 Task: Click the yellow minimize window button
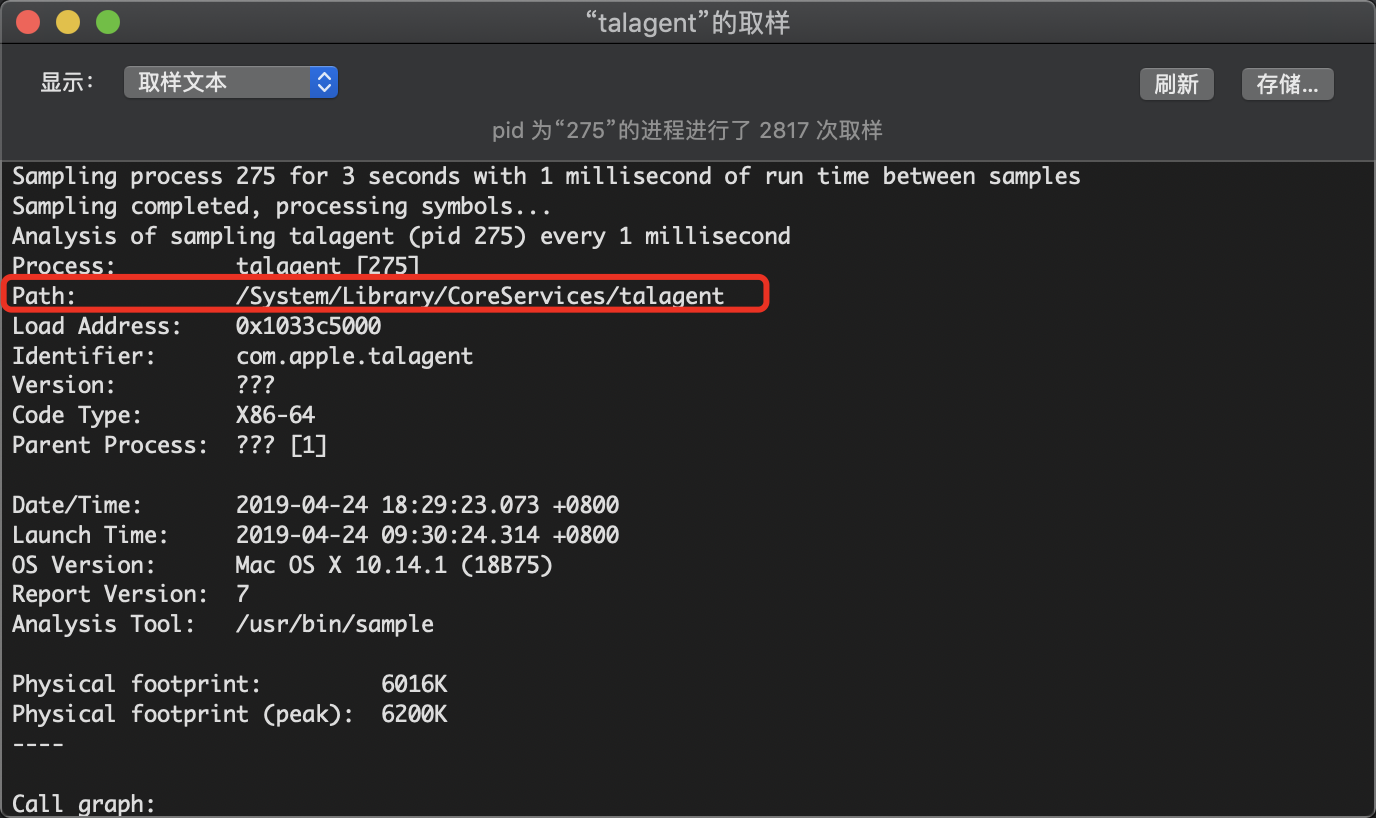click(x=68, y=22)
